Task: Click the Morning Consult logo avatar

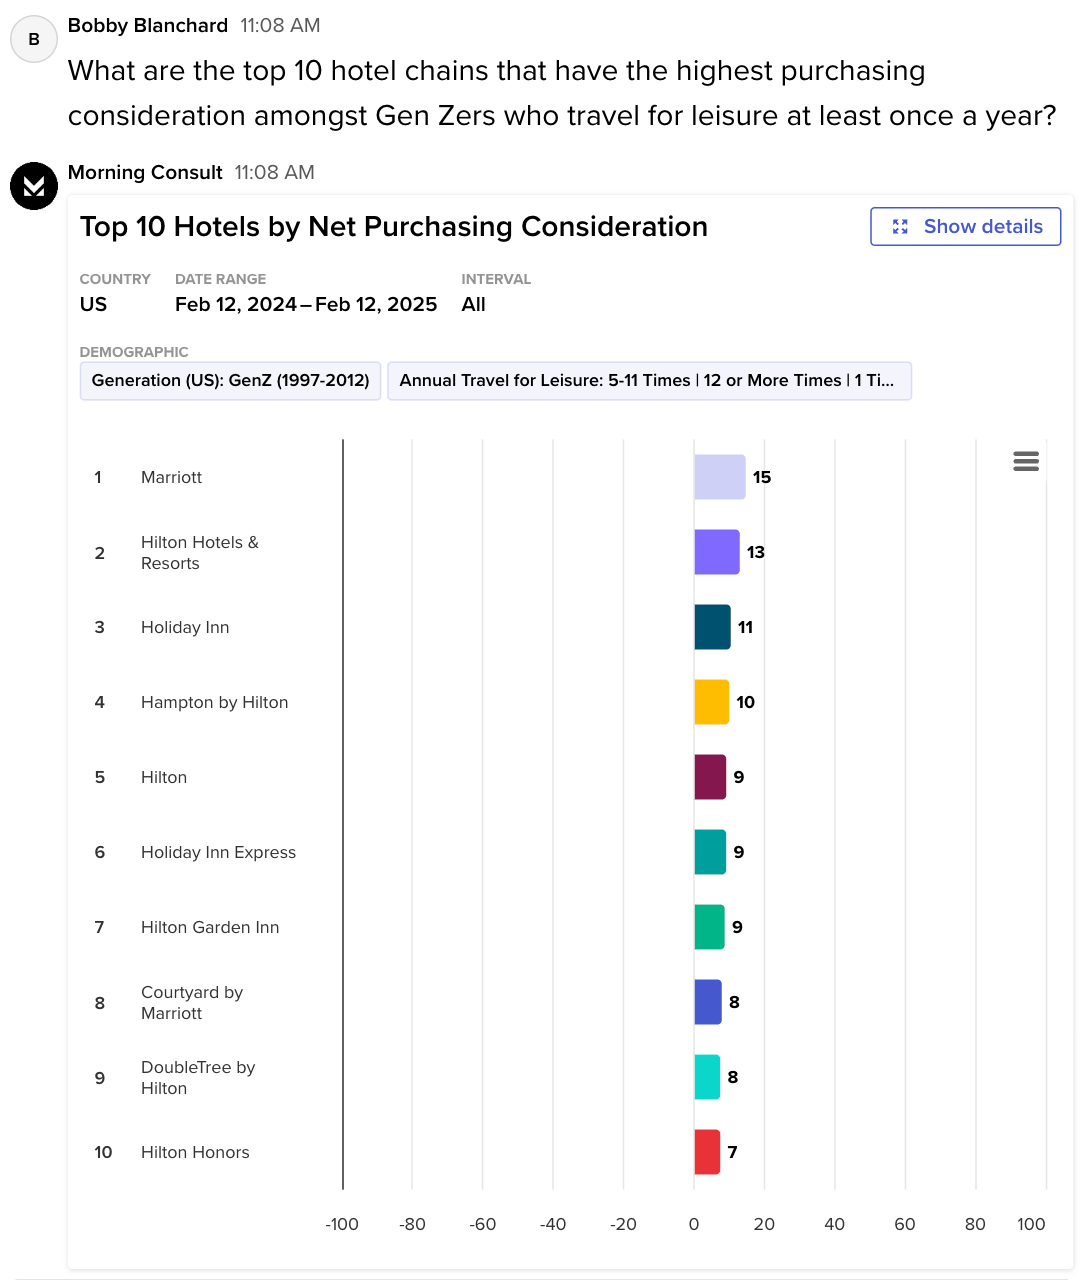Action: [34, 186]
